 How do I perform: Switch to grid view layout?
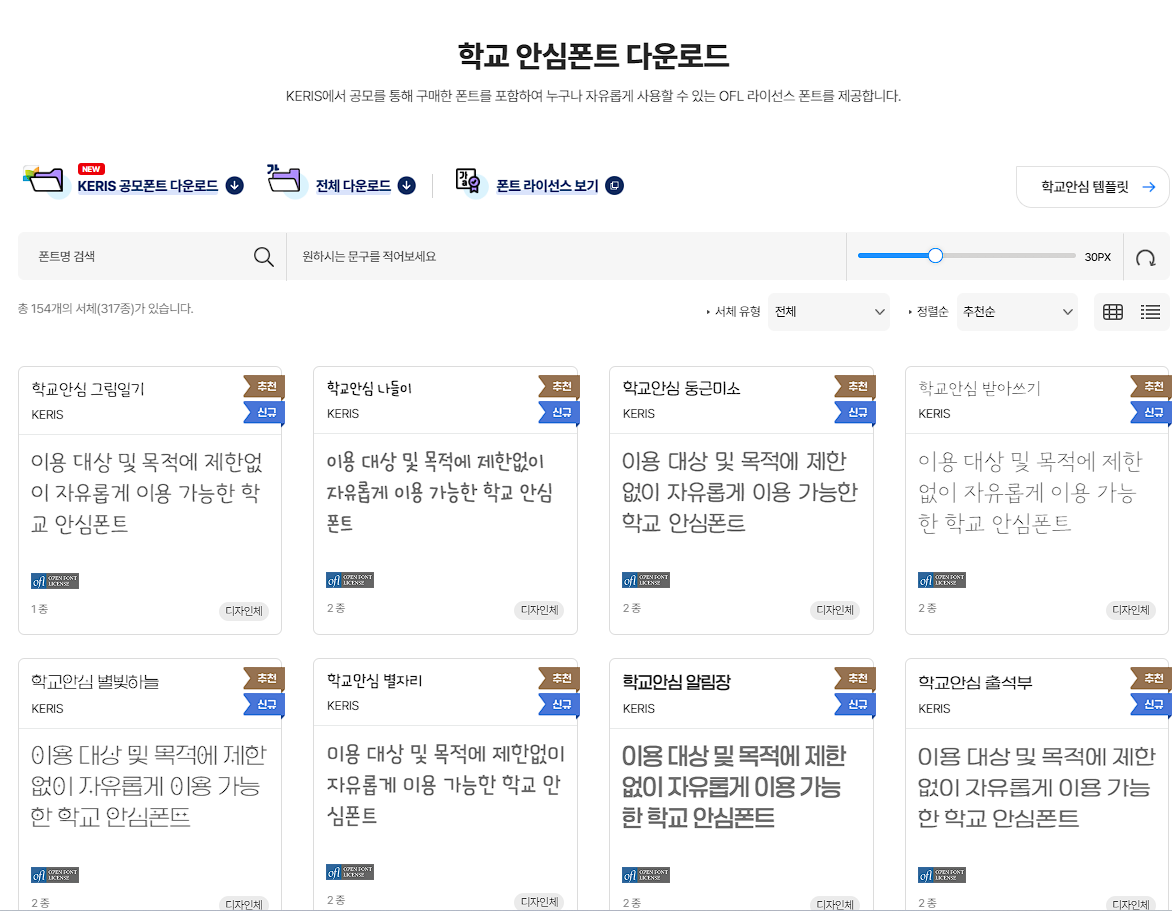pos(1112,311)
